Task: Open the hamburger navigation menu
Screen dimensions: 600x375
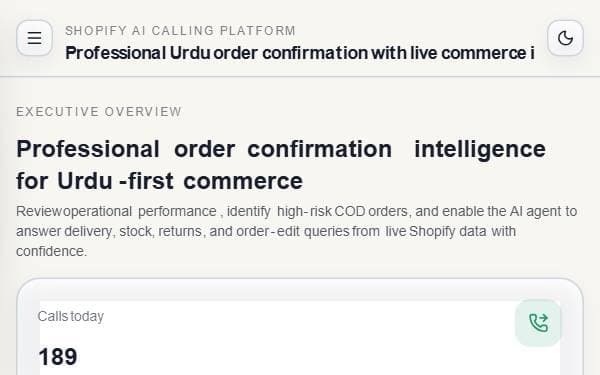Action: click(x=34, y=38)
